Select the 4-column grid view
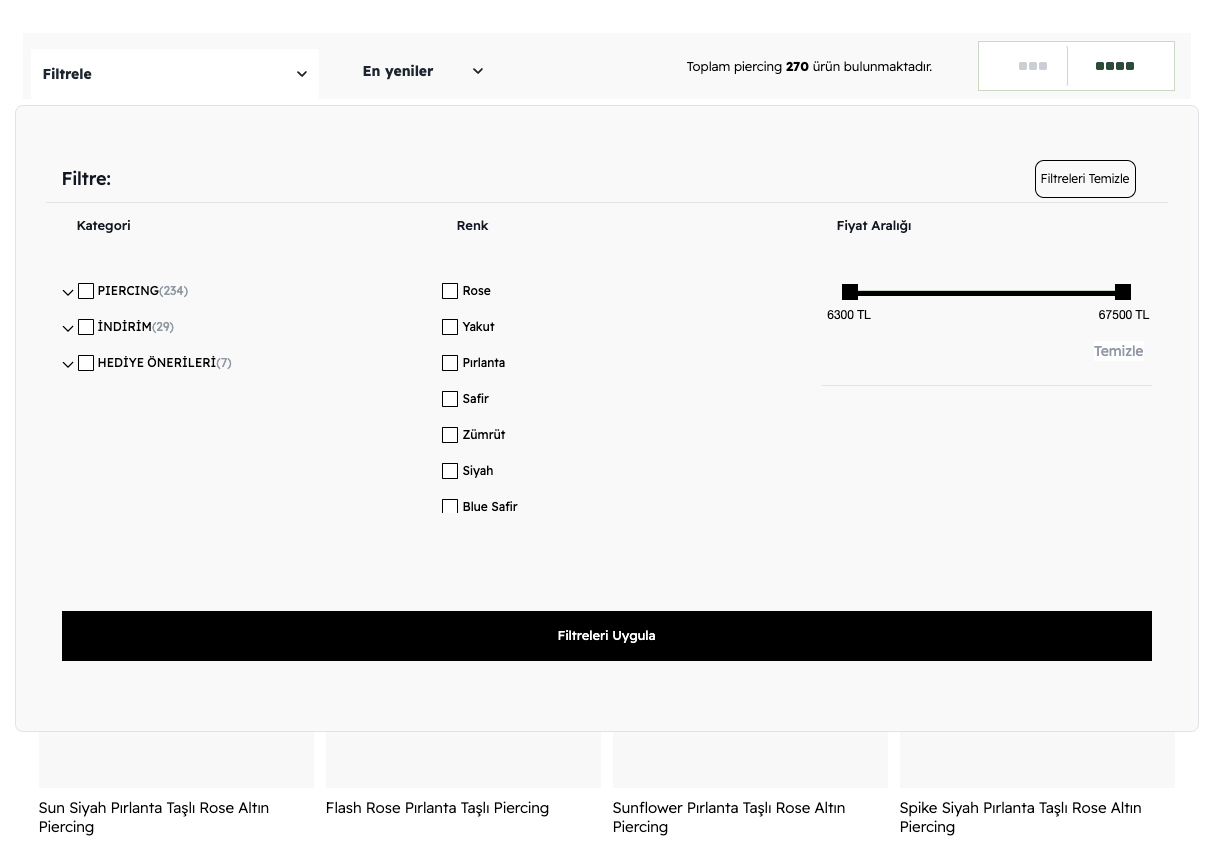This screenshot has width=1214, height=857. point(1114,65)
